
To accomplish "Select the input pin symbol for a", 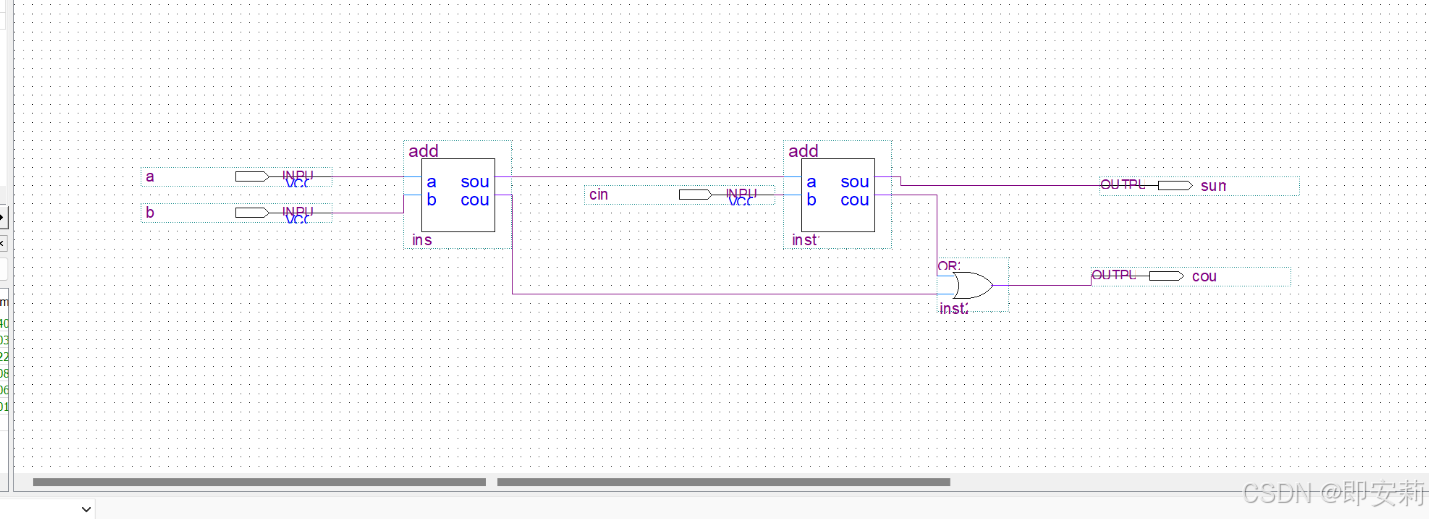I will [252, 176].
